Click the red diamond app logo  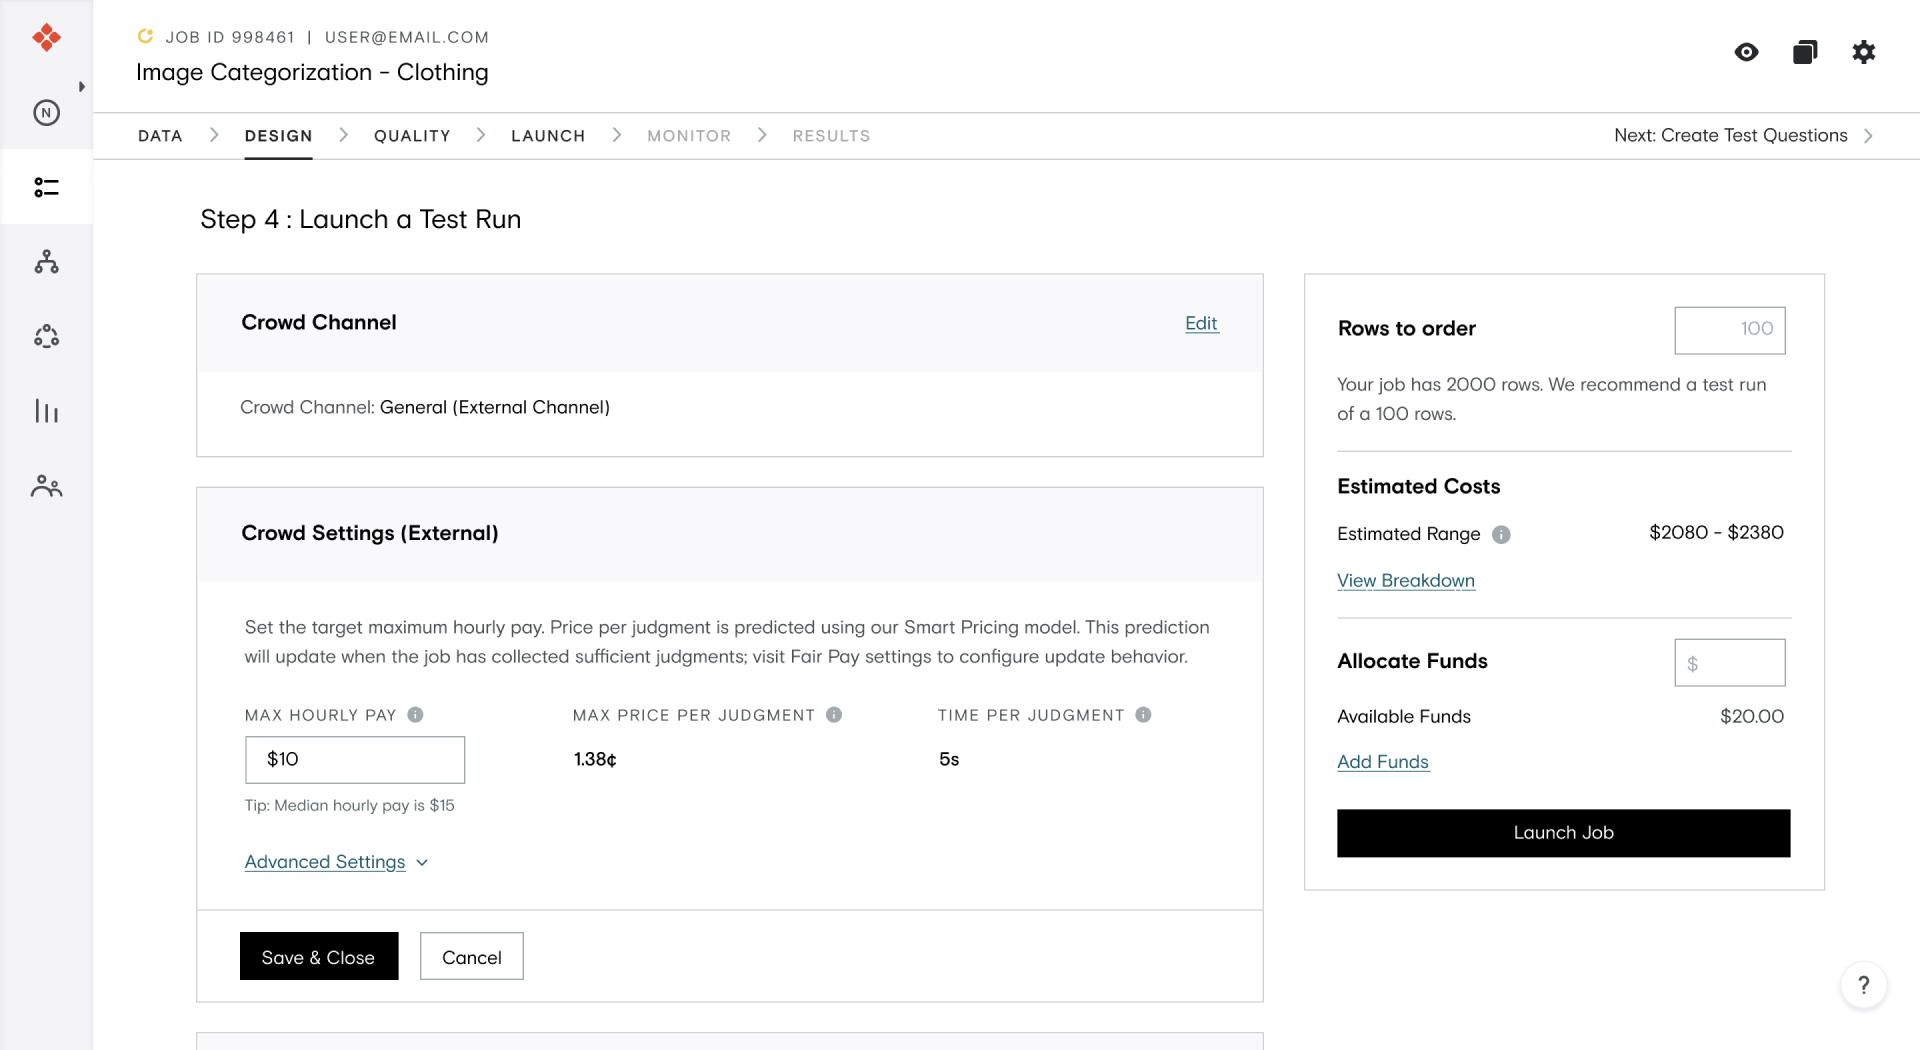click(46, 38)
